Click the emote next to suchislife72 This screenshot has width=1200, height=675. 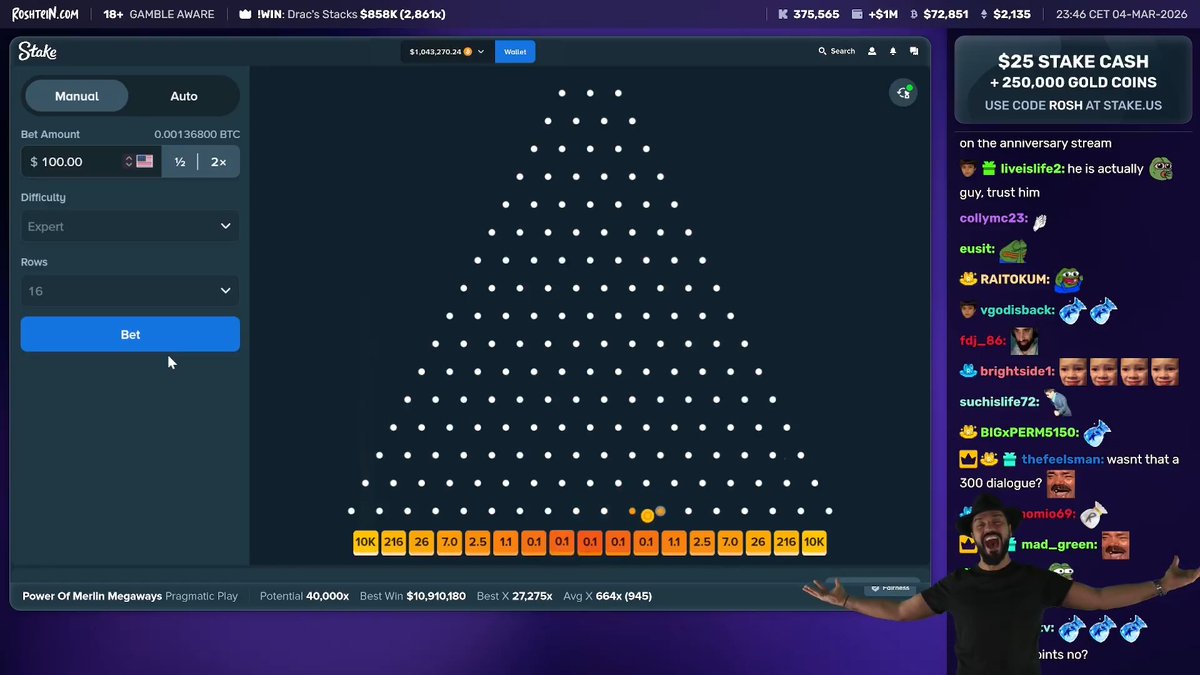[1059, 402]
